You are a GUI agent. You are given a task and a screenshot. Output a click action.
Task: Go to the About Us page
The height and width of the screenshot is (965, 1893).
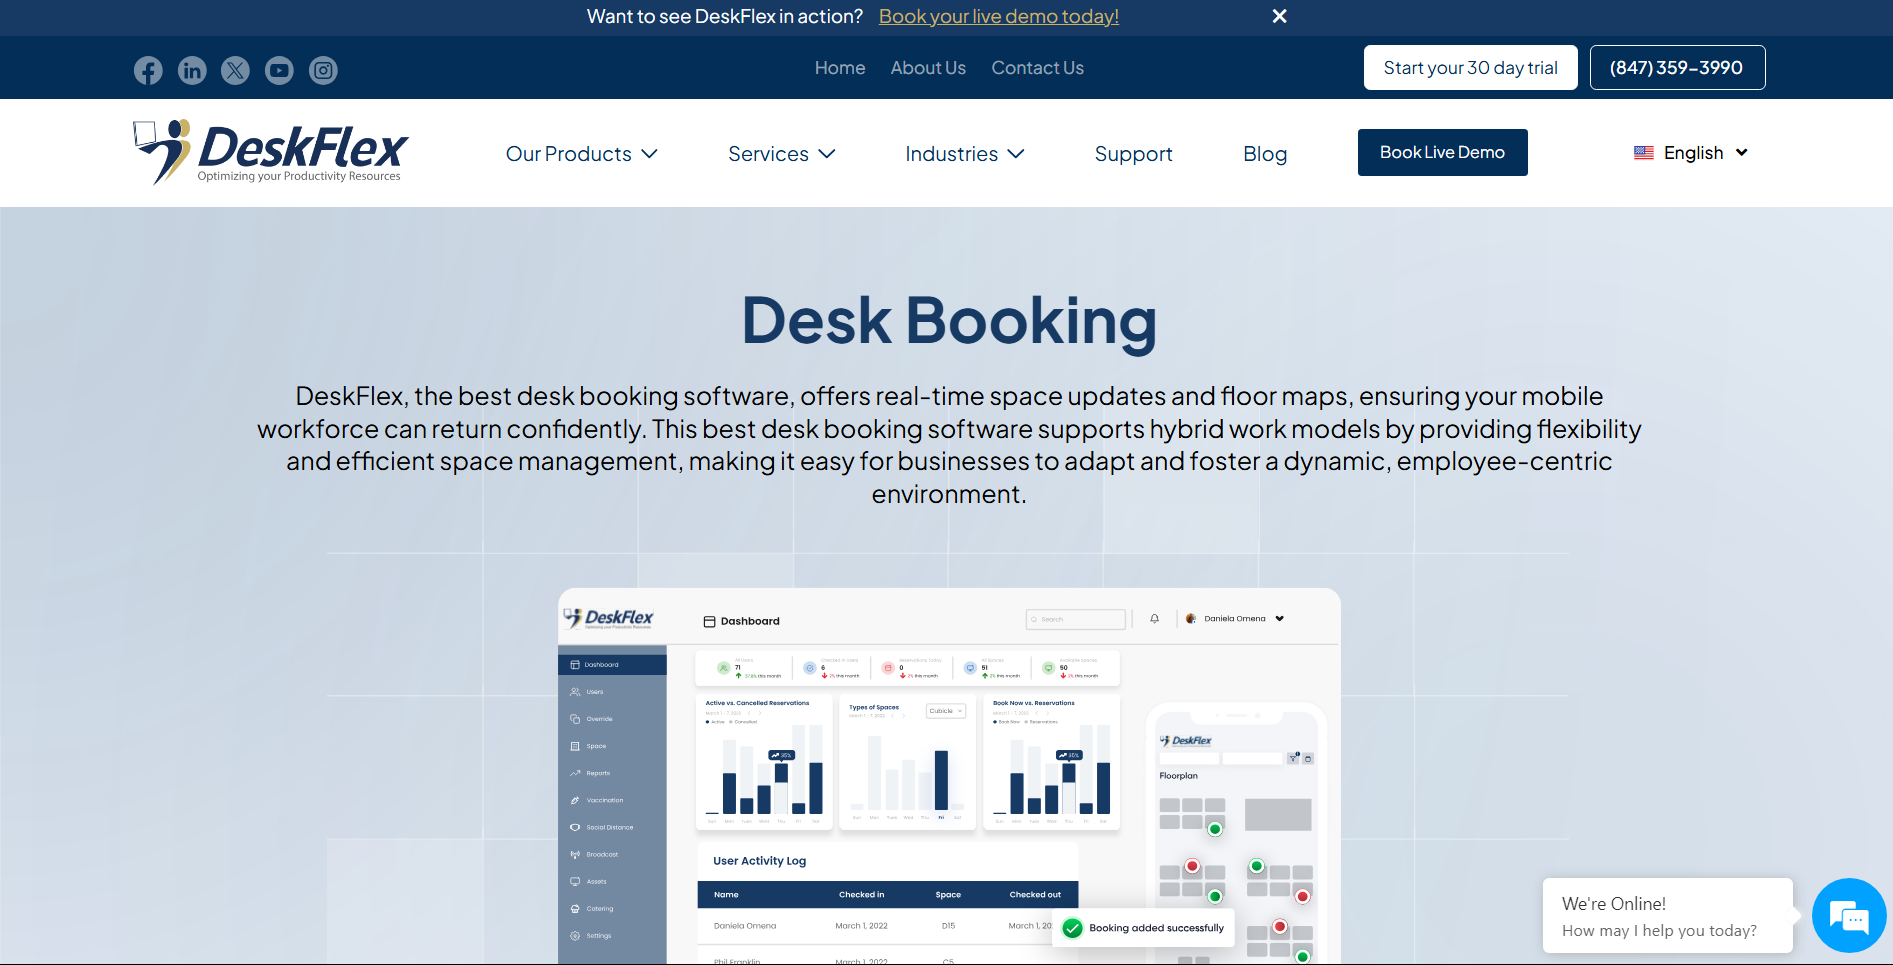point(928,67)
